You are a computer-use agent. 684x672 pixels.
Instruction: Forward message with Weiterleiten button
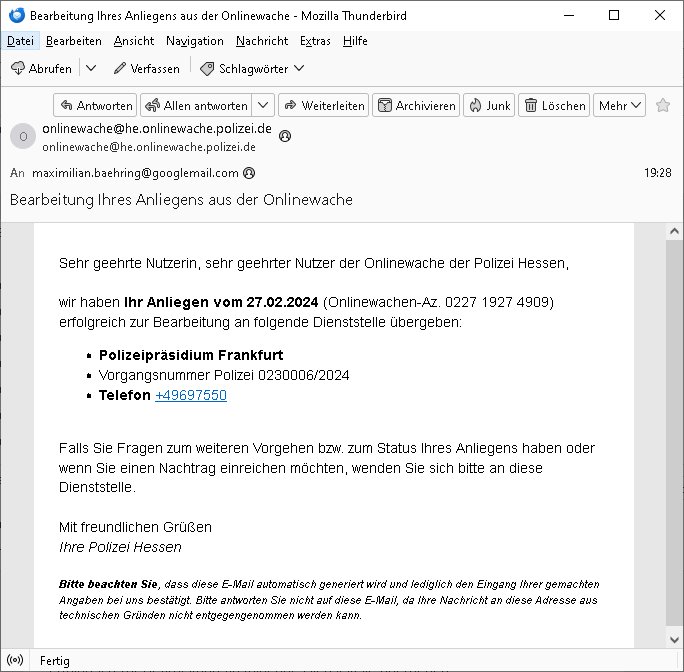pyautogui.click(x=323, y=105)
